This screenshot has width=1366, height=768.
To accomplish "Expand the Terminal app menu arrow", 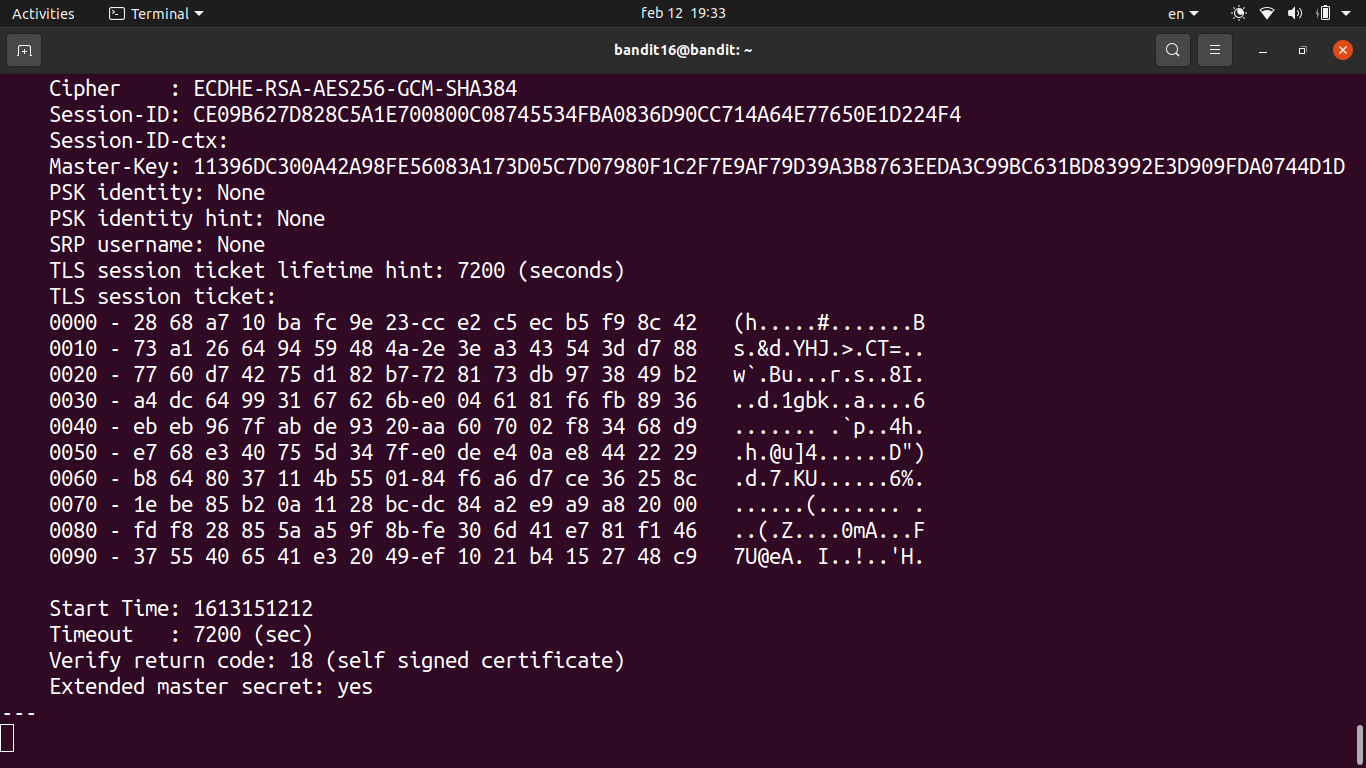I will click(199, 14).
